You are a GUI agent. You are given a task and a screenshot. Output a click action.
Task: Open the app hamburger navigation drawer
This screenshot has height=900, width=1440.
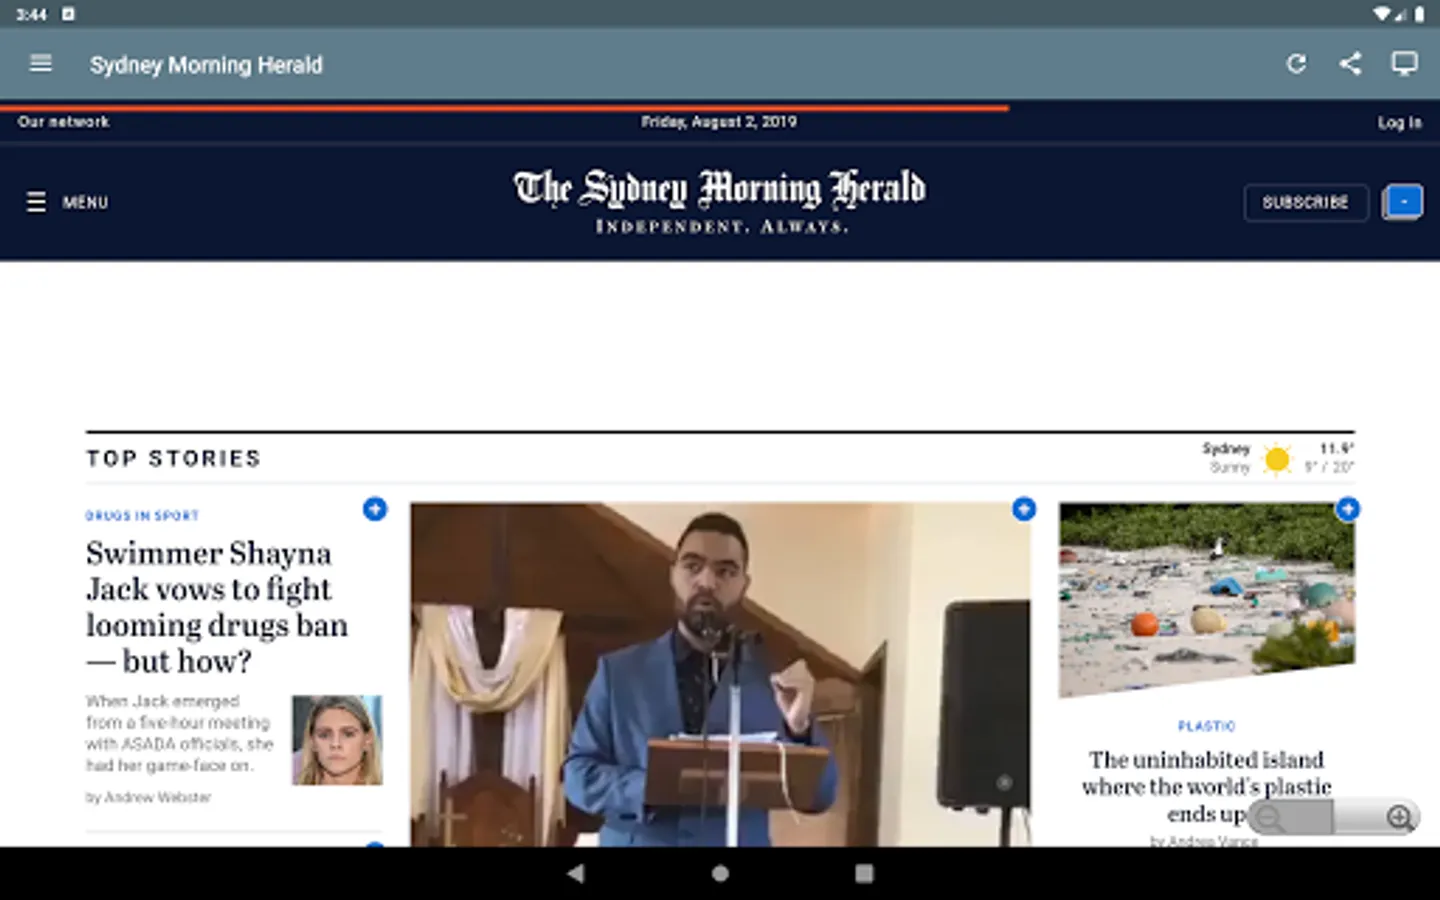tap(41, 64)
